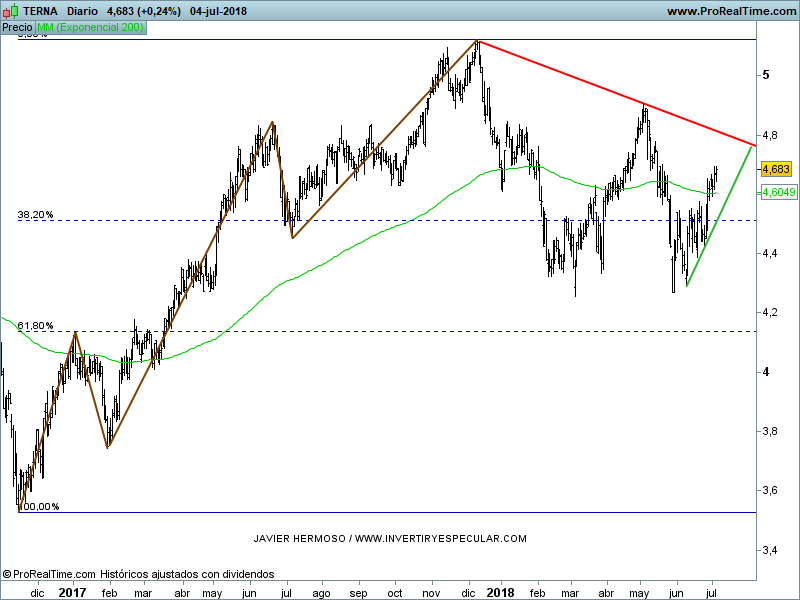Open the www.ProRealTime.com link at top right
Viewport: 800px width, 600px height.
point(730,11)
